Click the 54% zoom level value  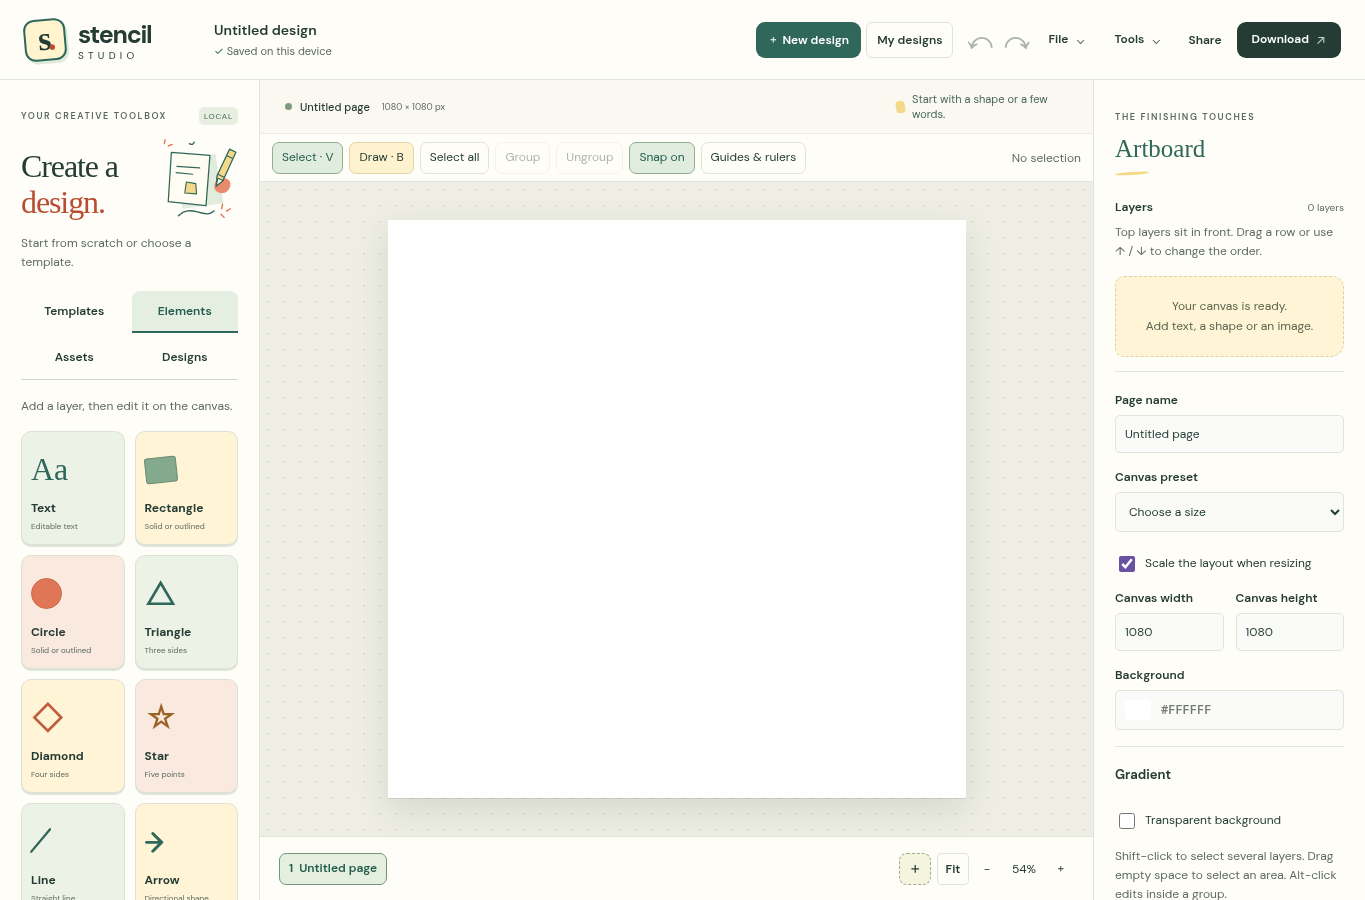pos(1024,869)
